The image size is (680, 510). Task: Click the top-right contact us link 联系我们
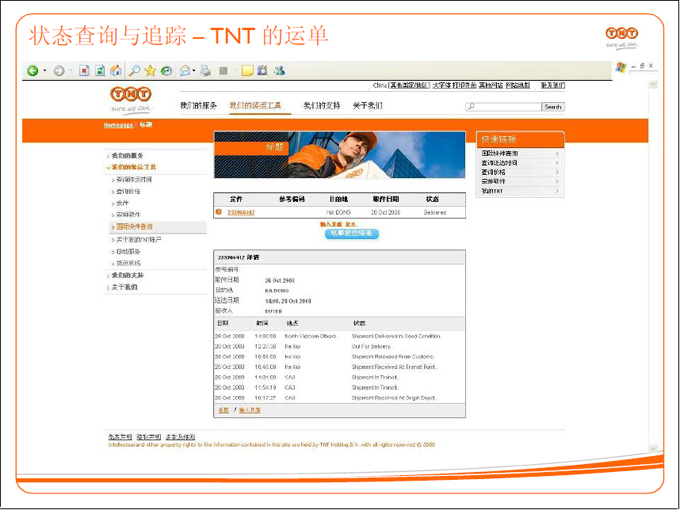pyautogui.click(x=552, y=85)
